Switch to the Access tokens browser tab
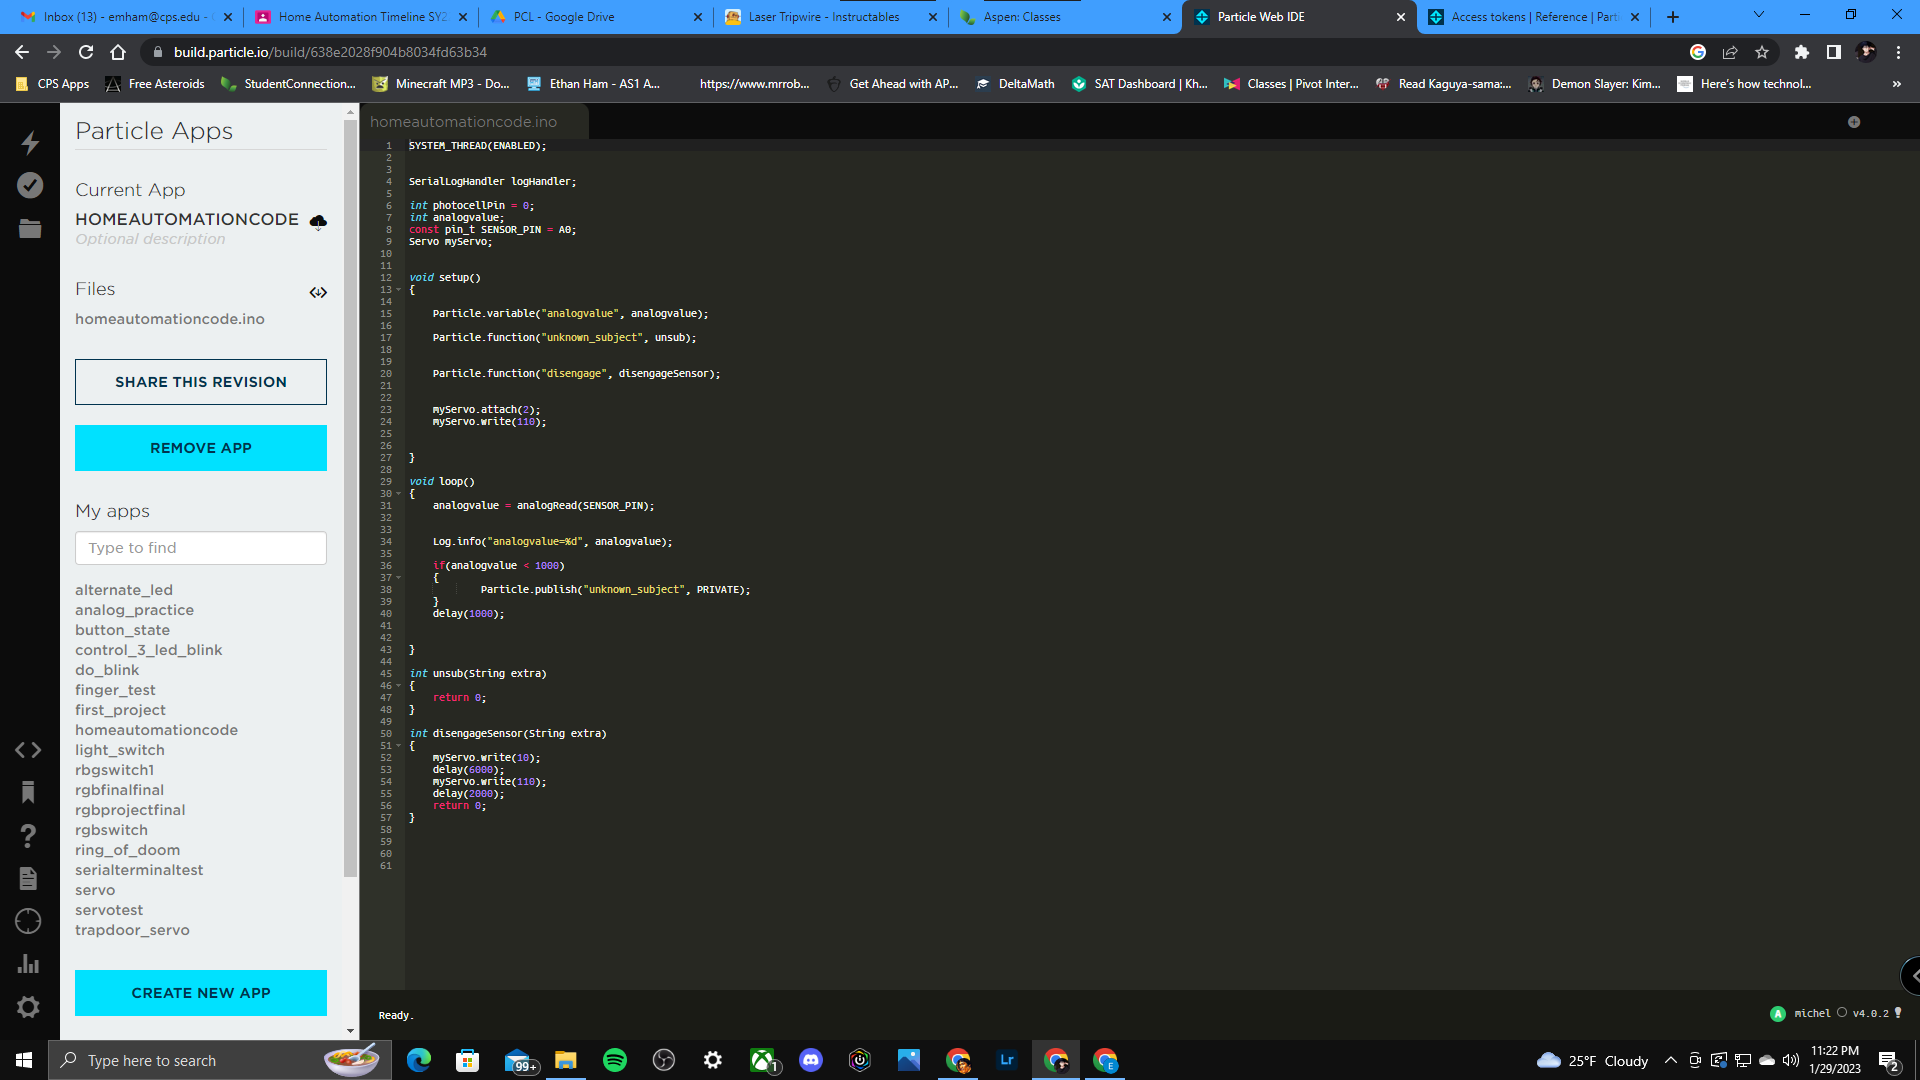 pos(1520,17)
